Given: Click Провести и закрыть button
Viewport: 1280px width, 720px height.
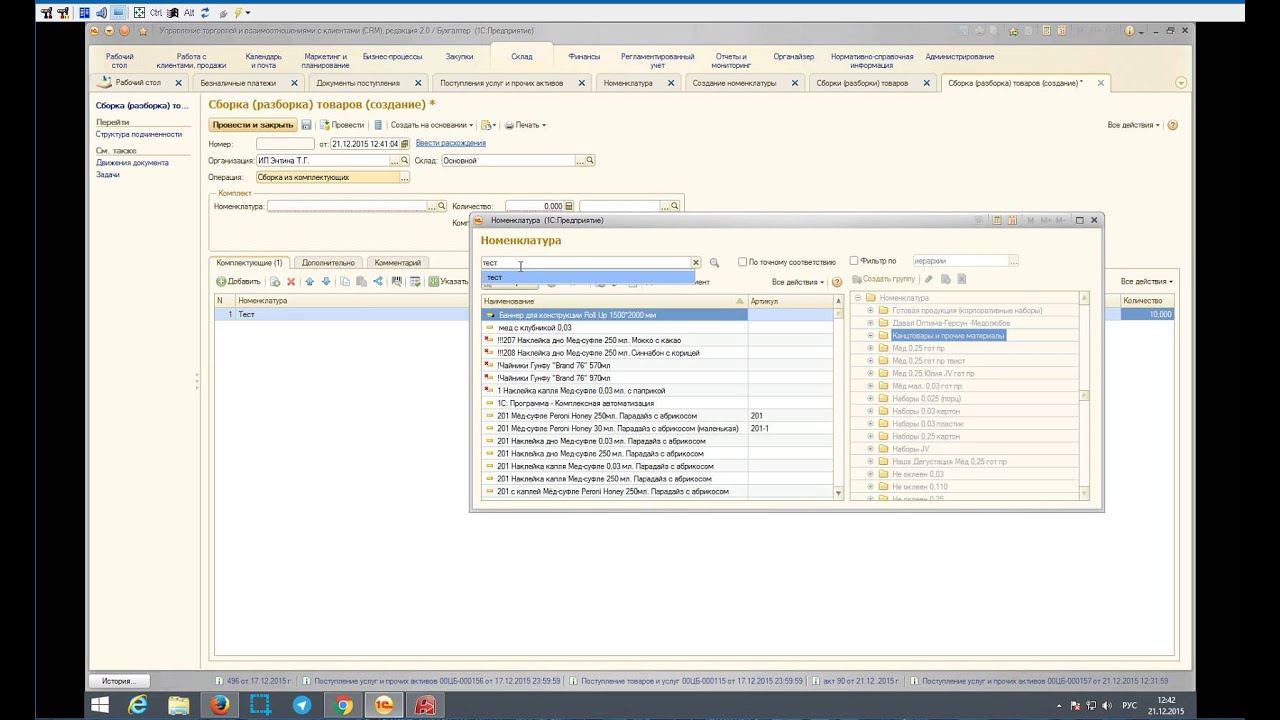Looking at the screenshot, I should (253, 125).
